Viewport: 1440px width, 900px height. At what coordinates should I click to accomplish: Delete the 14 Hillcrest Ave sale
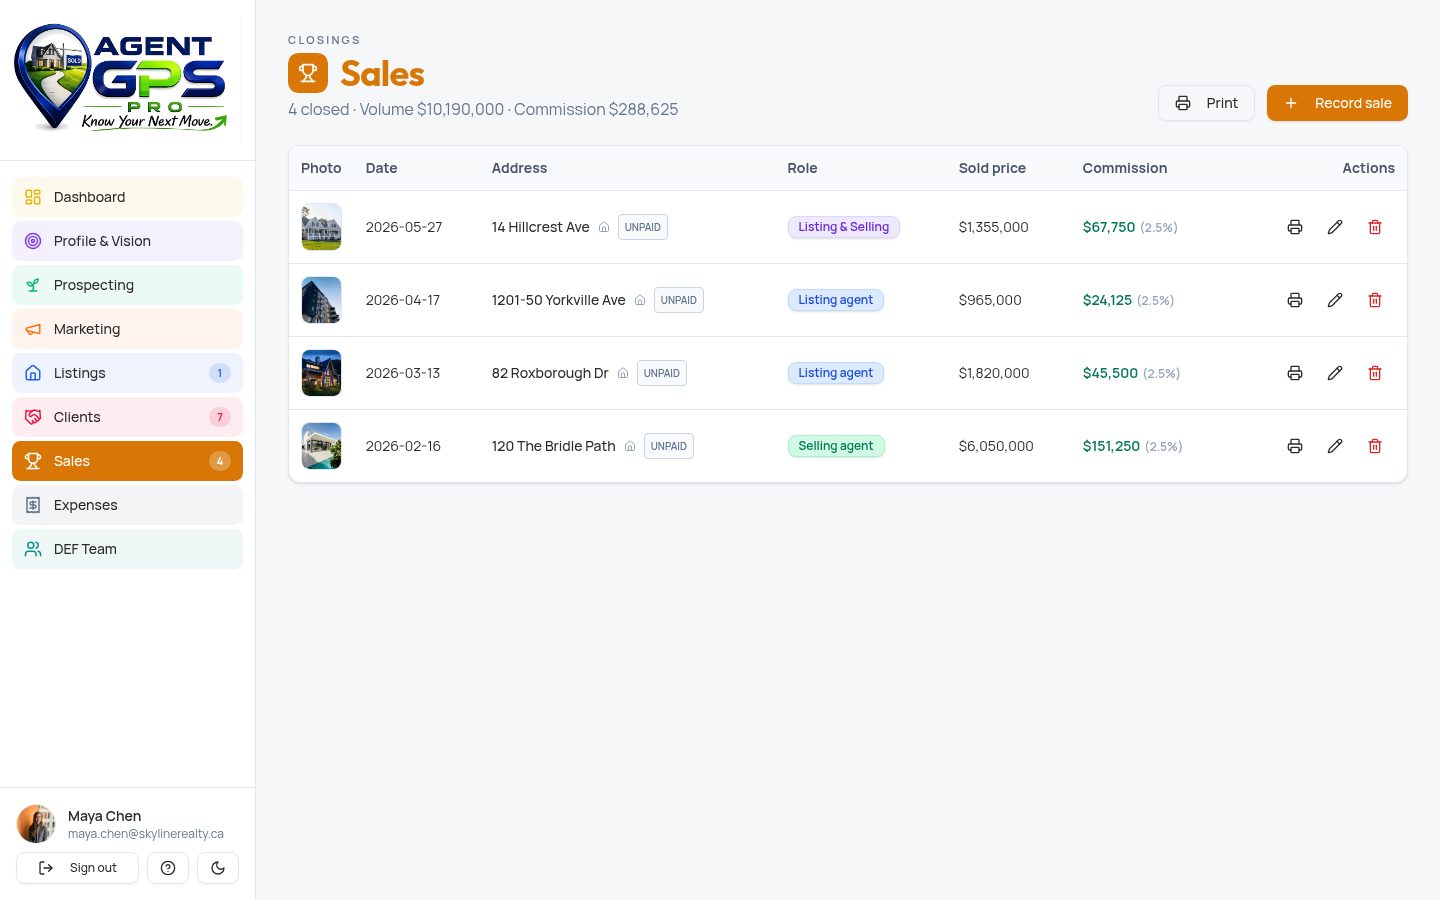[1375, 227]
